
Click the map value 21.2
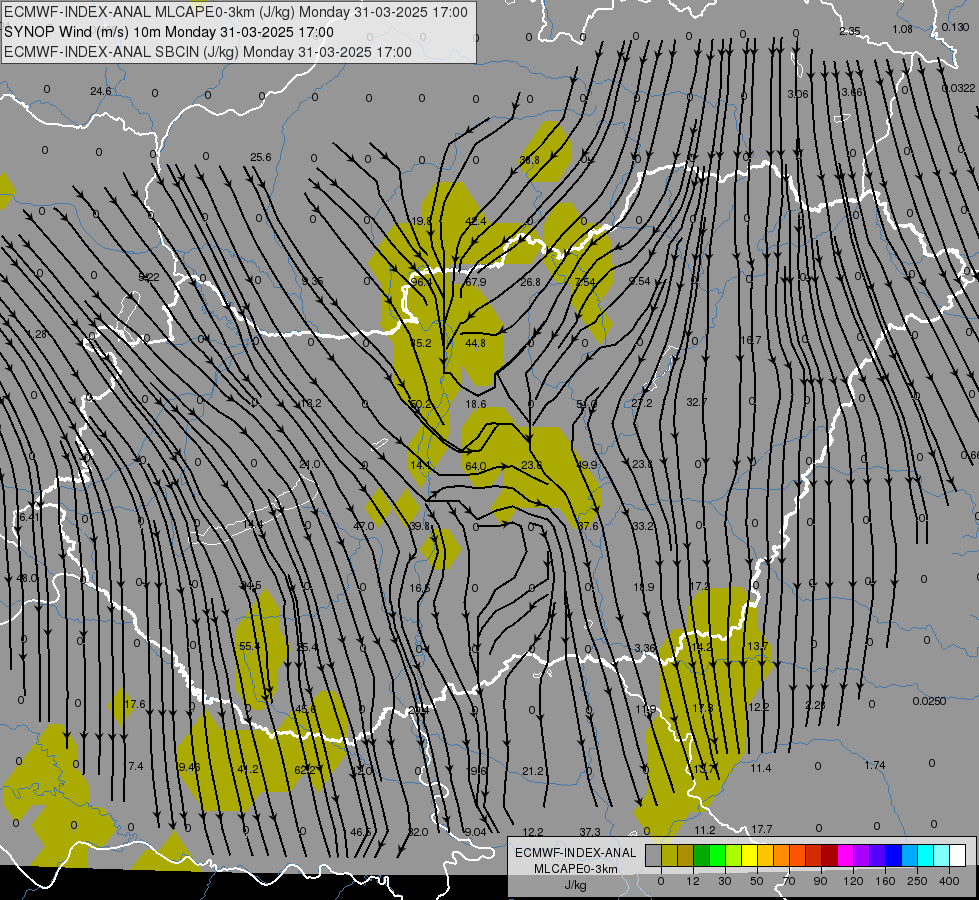click(533, 772)
